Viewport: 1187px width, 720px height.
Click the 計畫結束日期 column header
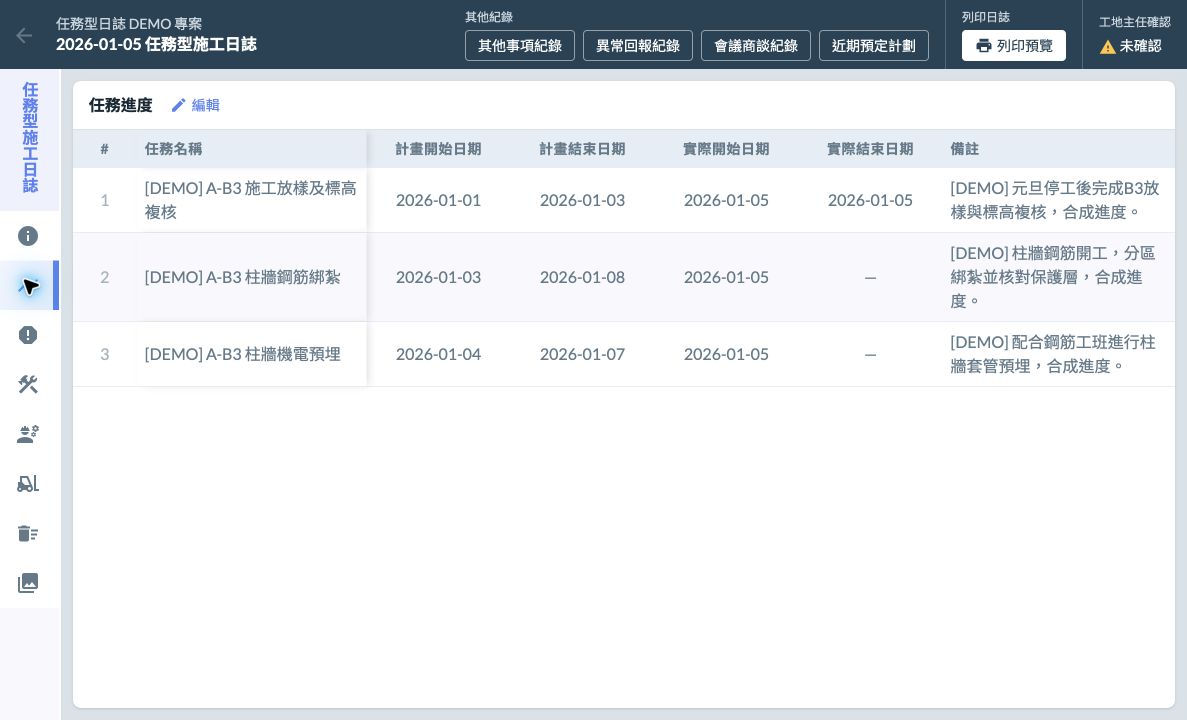point(582,149)
